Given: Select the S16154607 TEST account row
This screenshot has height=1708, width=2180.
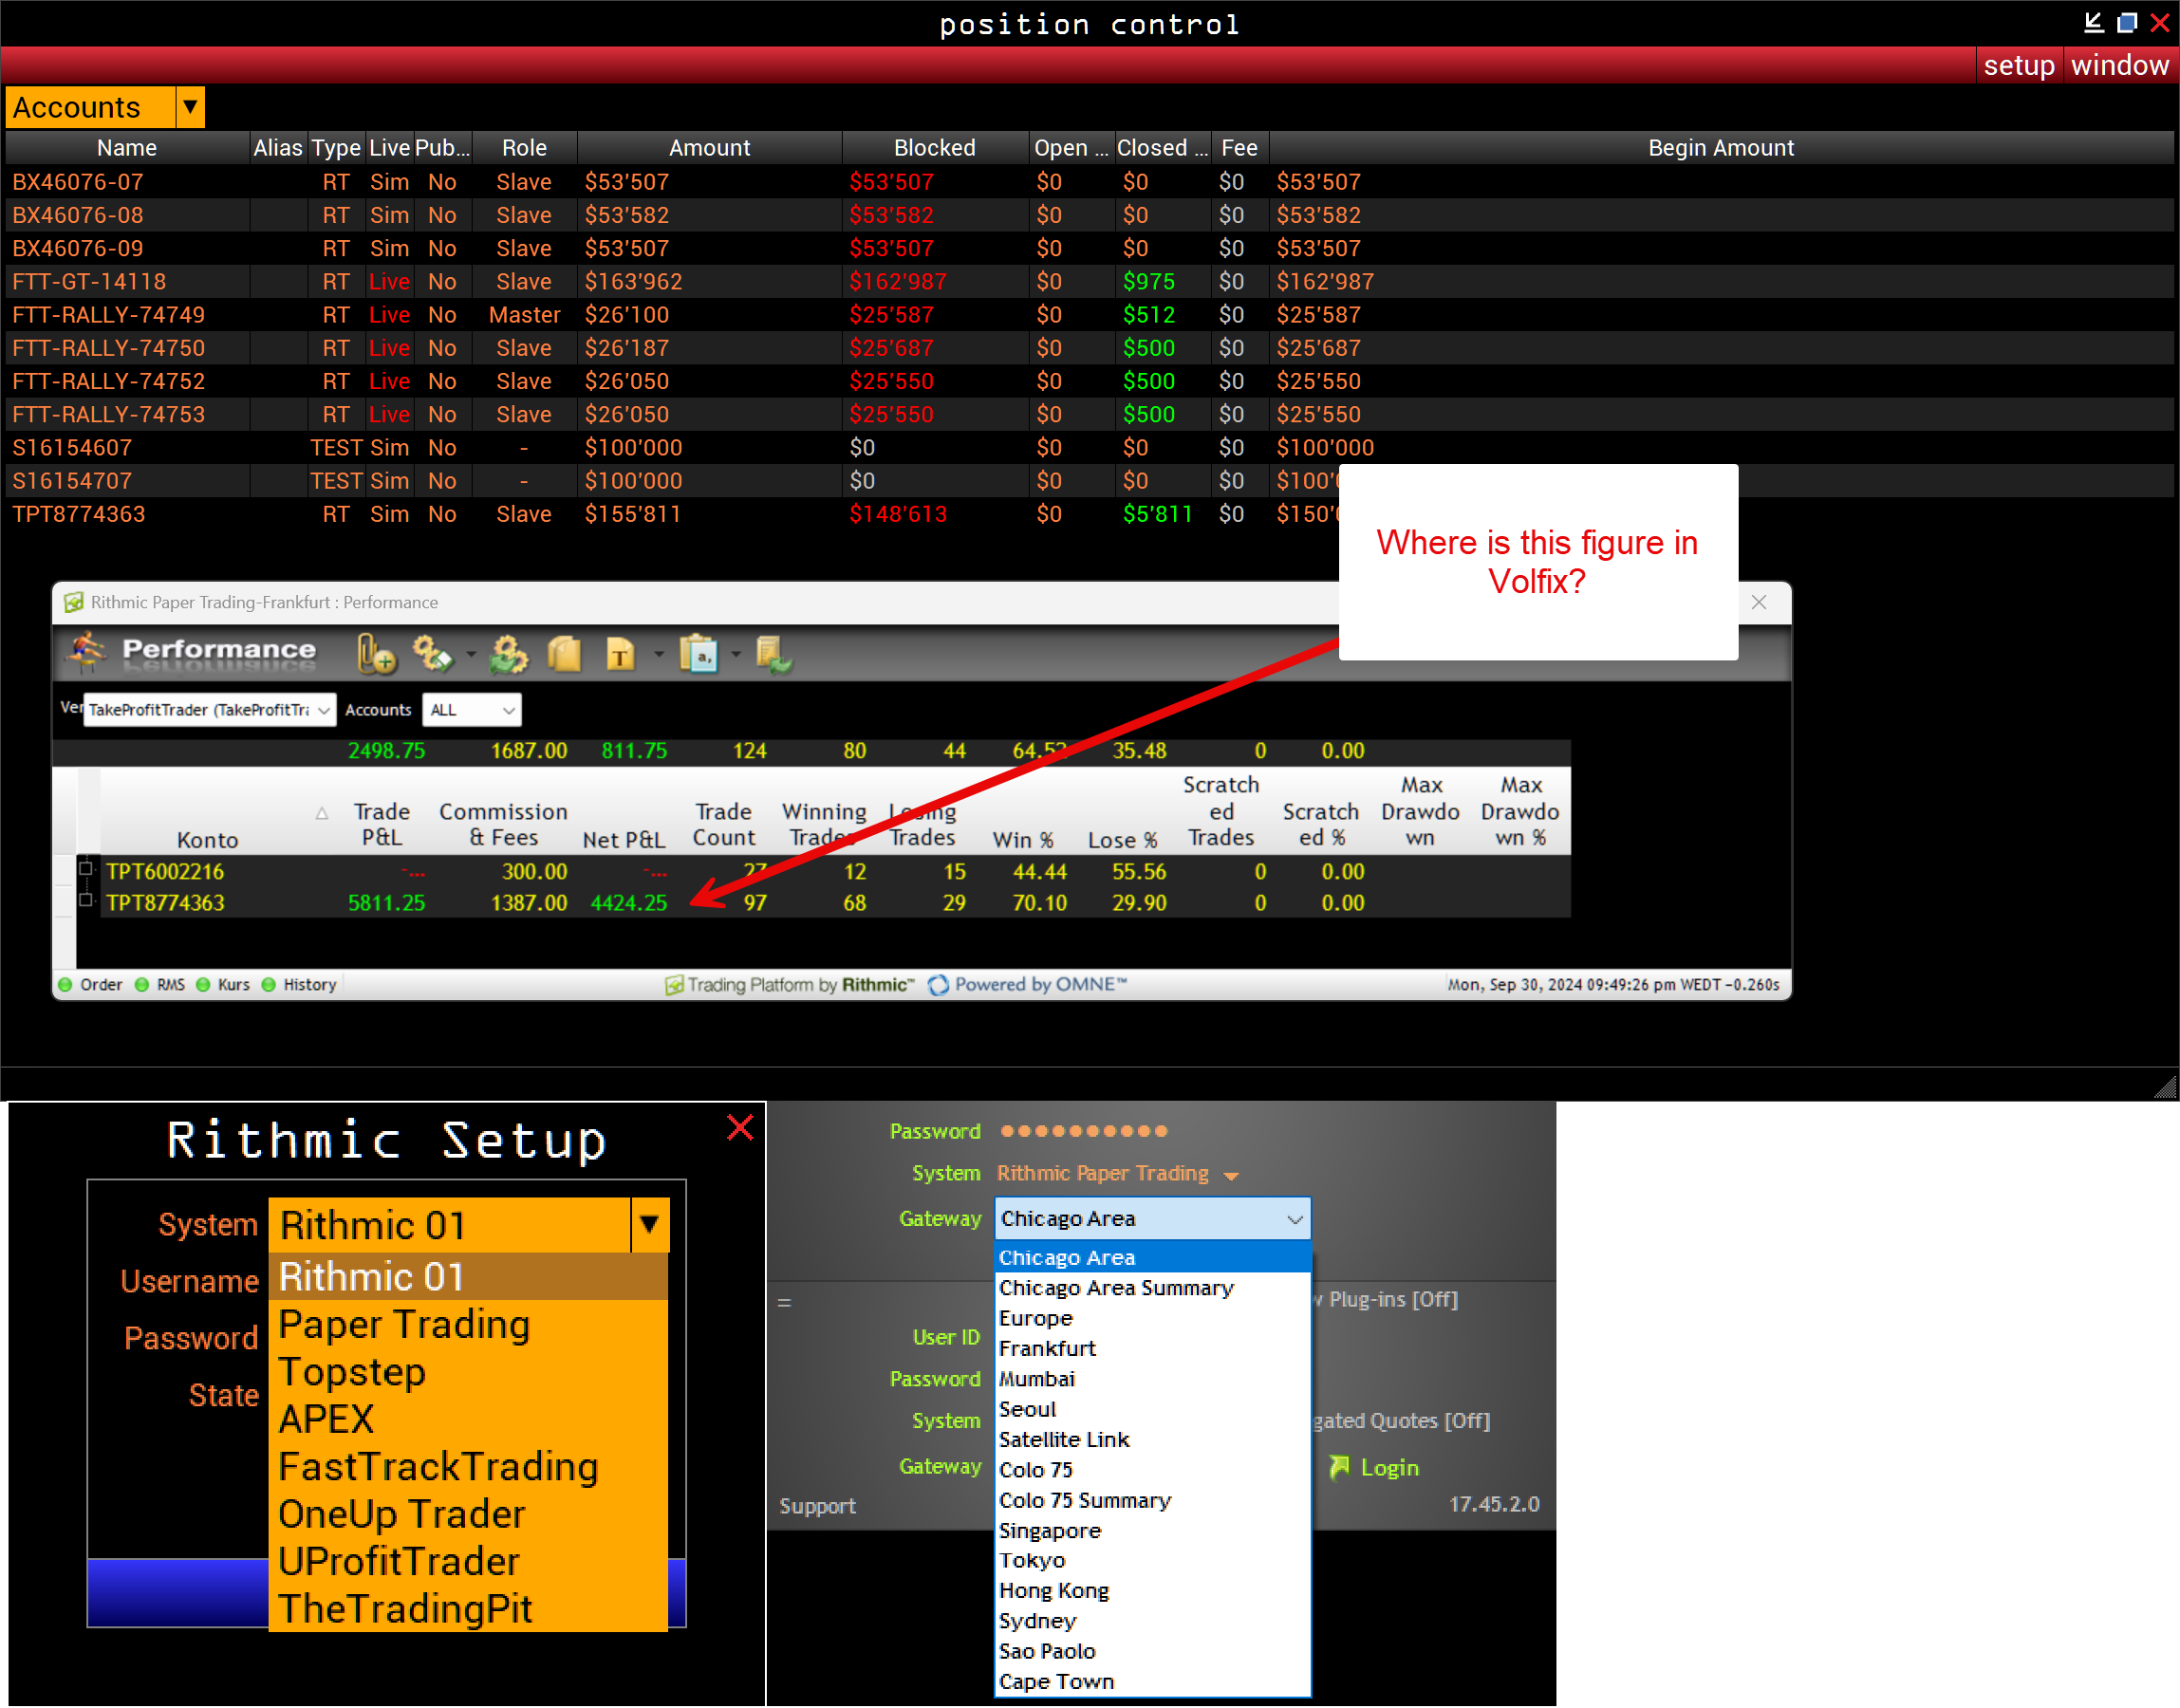Looking at the screenshot, I should pos(1089,448).
